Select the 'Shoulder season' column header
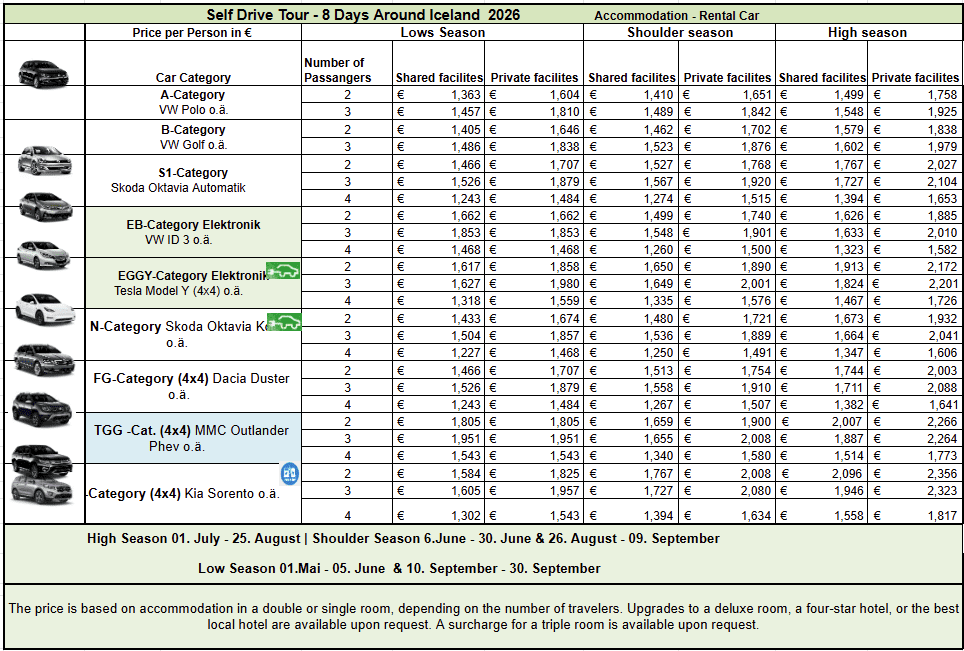964x651 pixels. (680, 32)
